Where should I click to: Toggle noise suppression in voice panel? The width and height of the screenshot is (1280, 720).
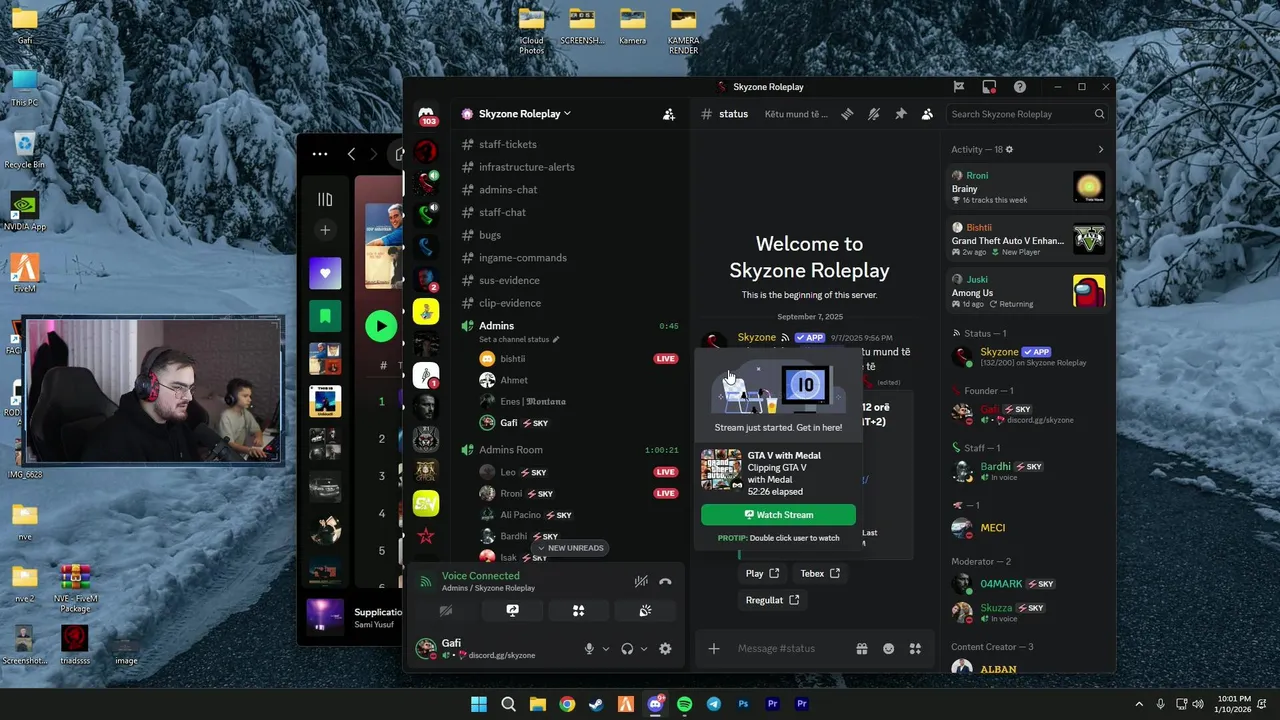pyautogui.click(x=641, y=581)
